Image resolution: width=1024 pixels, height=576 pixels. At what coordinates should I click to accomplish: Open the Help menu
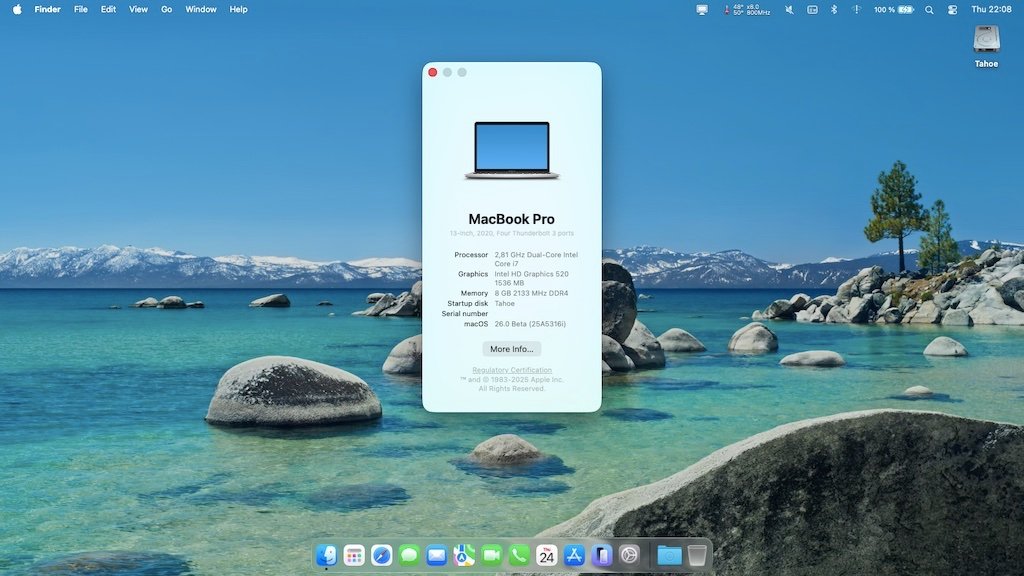coord(238,9)
